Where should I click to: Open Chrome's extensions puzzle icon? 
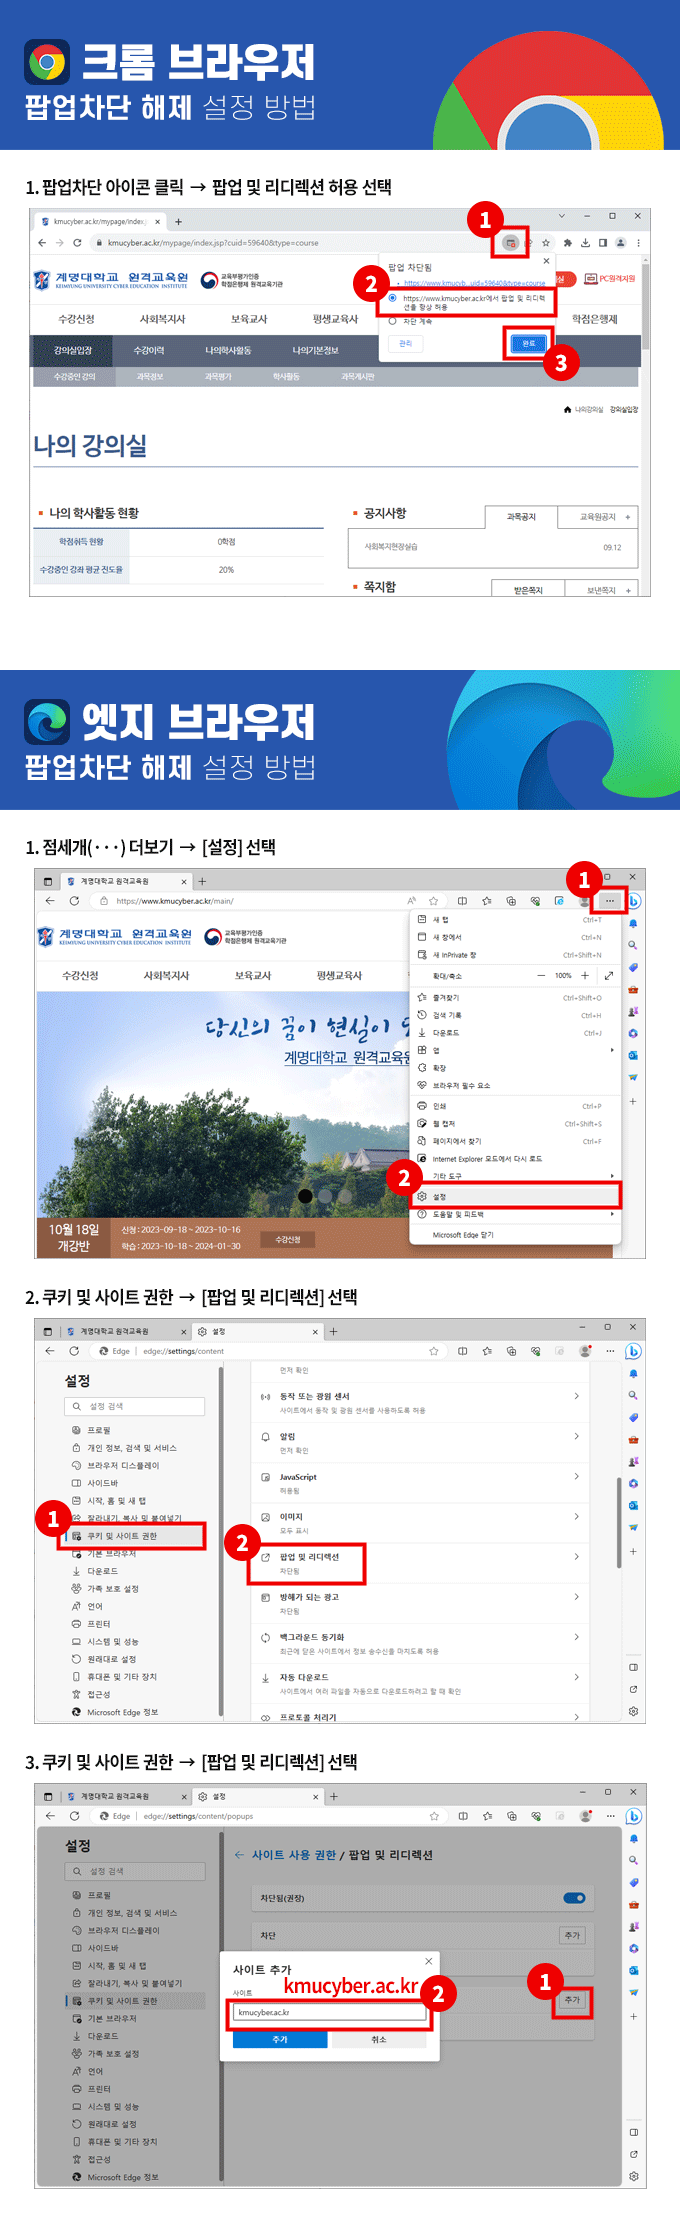[x=568, y=243]
